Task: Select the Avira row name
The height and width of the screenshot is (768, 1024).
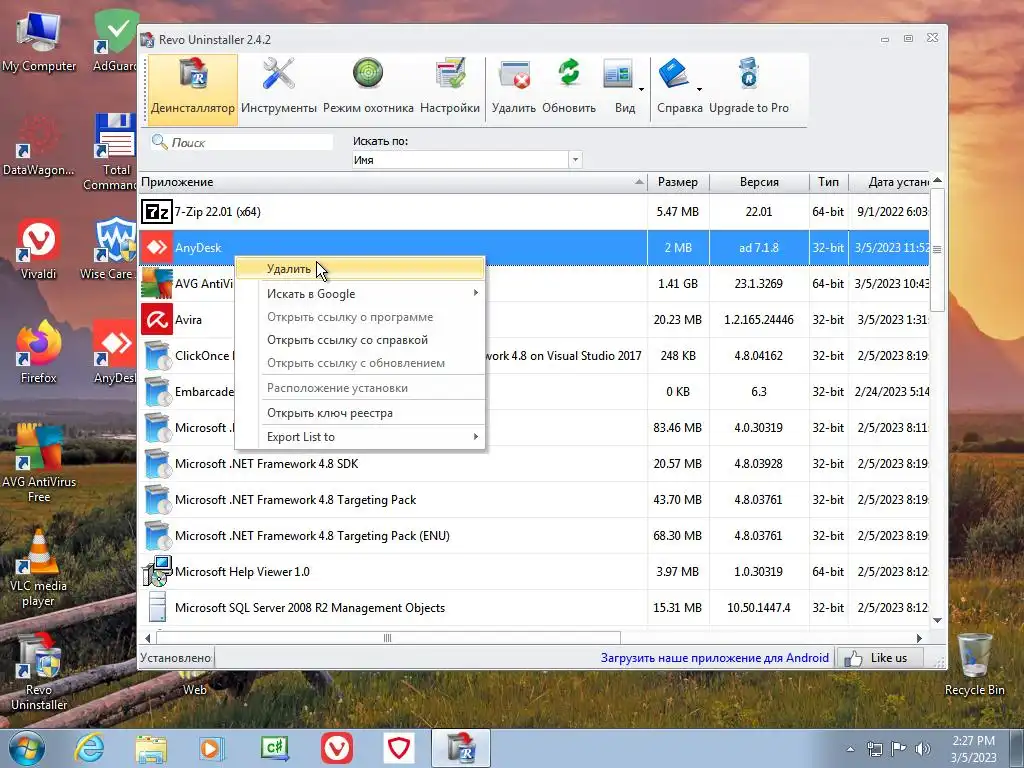Action: point(188,320)
